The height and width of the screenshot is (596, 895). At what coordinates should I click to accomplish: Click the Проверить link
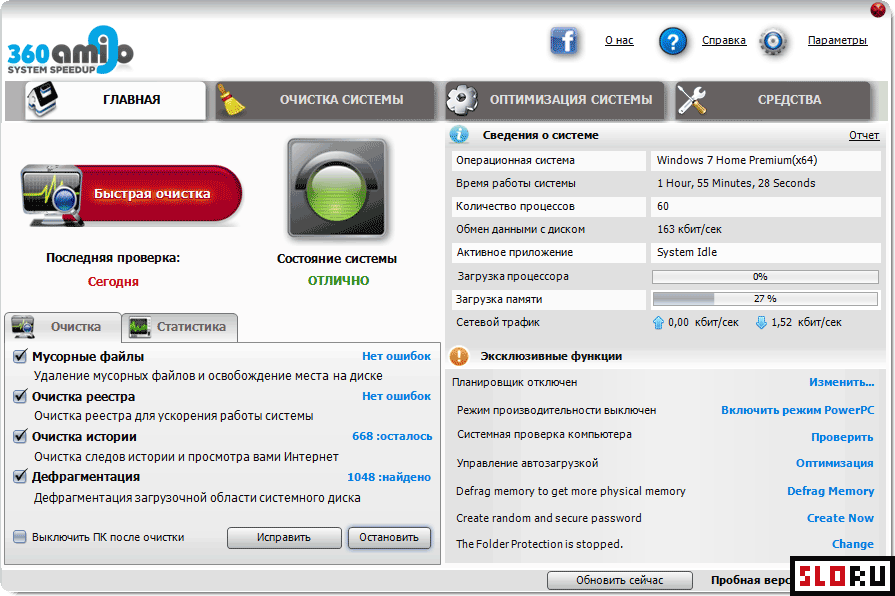842,437
